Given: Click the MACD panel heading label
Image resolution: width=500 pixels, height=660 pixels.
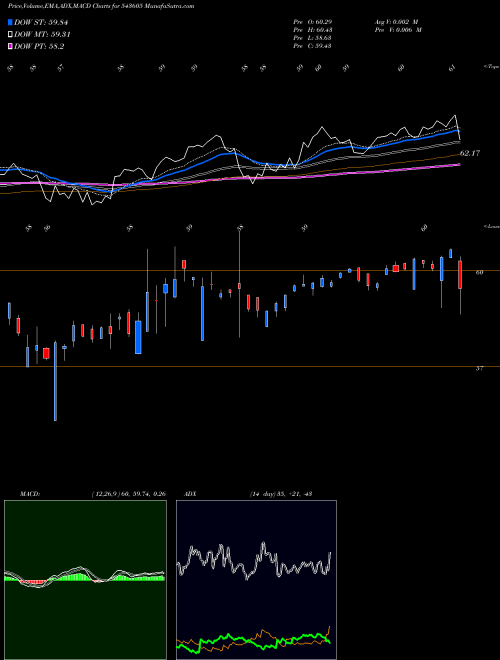Looking at the screenshot, I should point(29,494).
